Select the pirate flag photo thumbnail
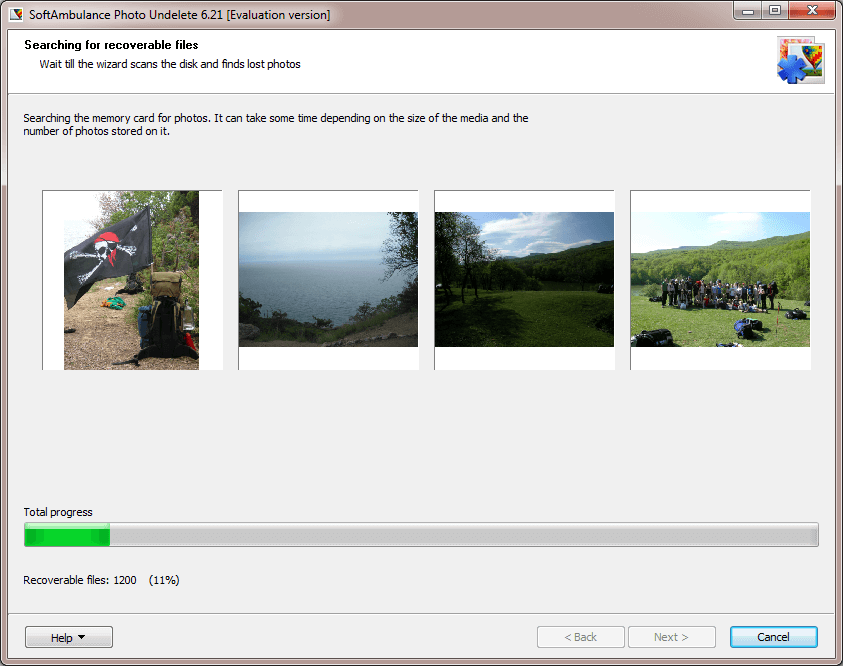The width and height of the screenshot is (843, 666). tap(132, 280)
